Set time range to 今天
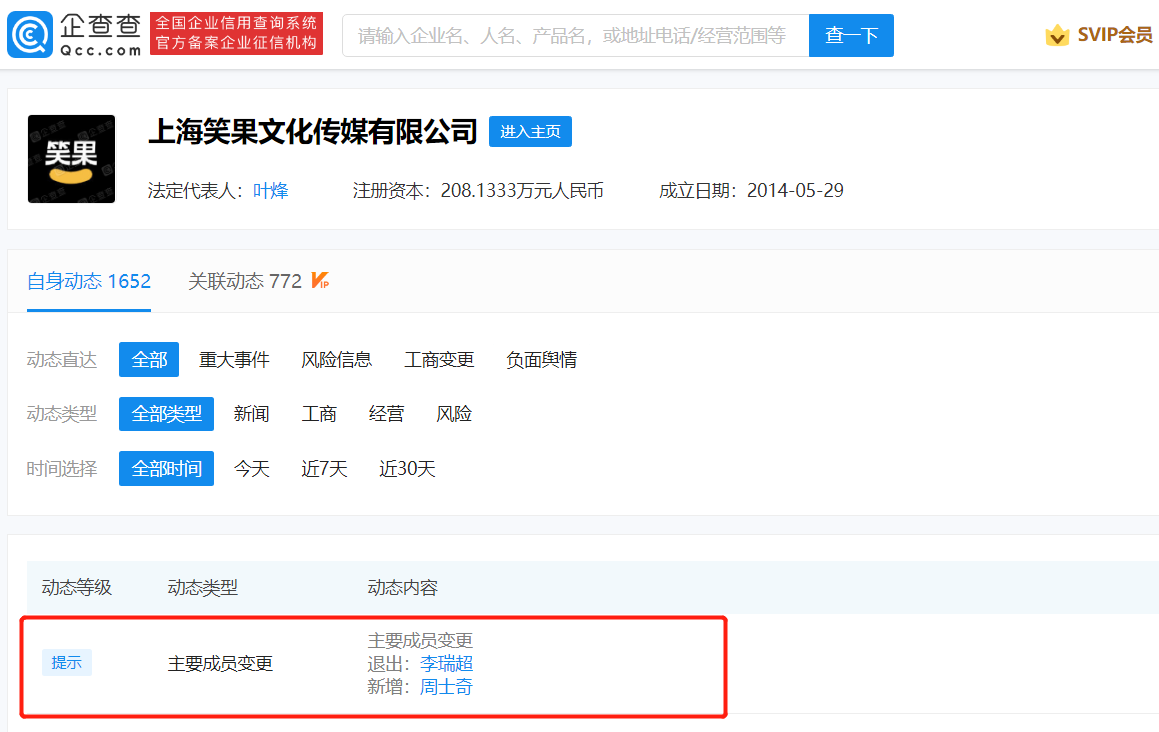Screen dimensions: 1159x732 pyautogui.click(x=252, y=469)
